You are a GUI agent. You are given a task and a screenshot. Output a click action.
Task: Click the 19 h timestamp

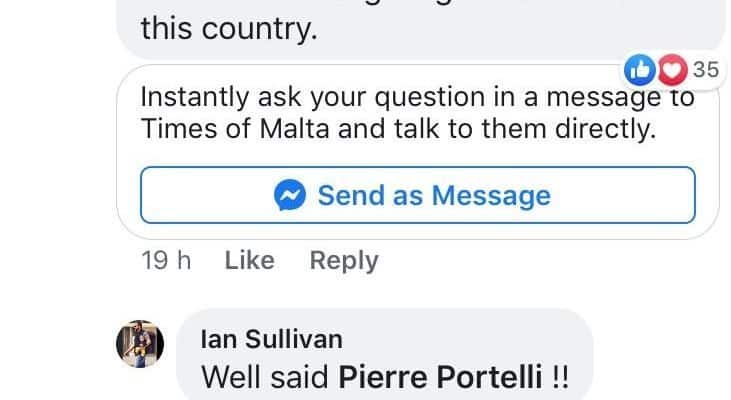166,260
